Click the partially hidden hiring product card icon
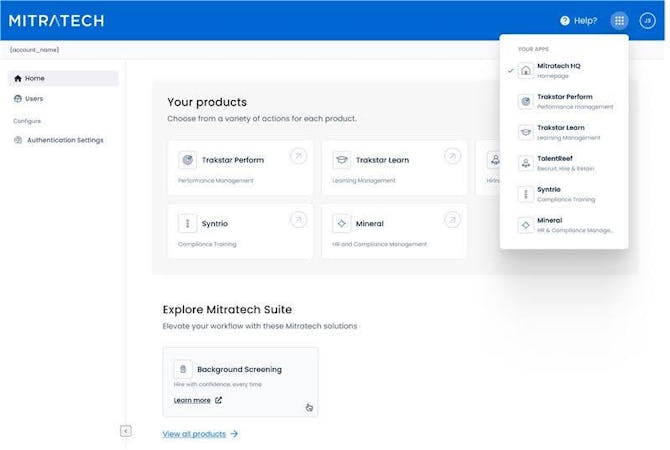The image size is (670, 450). pos(494,160)
